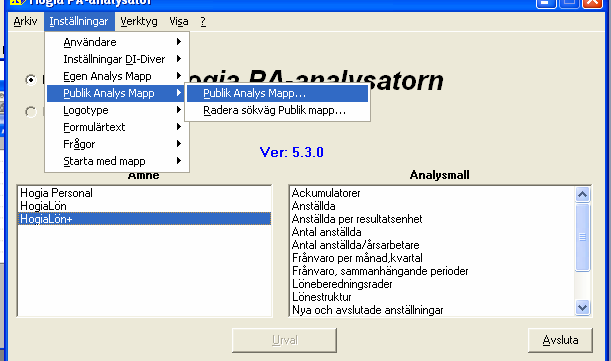
Task: Select Lönestruktur analysmall
Action: (x=432, y=297)
